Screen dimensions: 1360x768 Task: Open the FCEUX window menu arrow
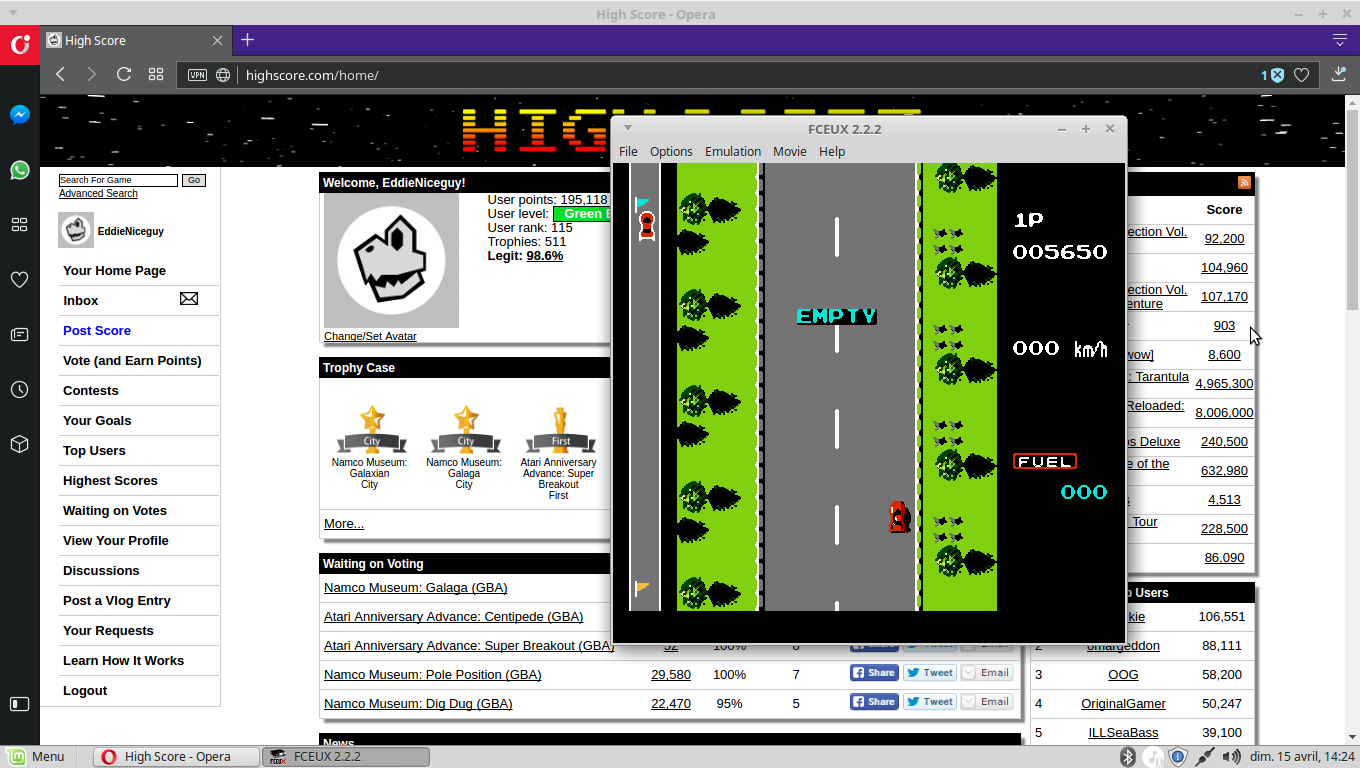tap(628, 128)
